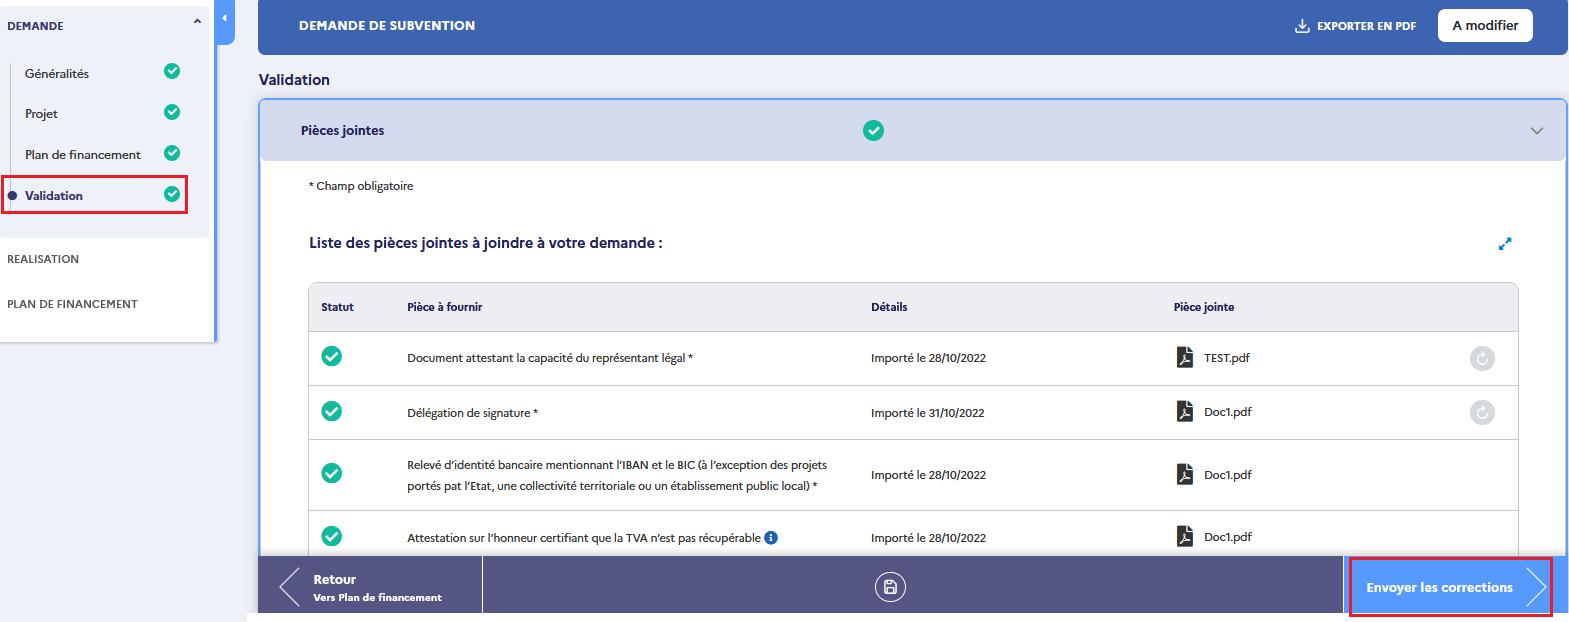This screenshot has width=1569, height=622.
Task: Open the TEST.pdf attachment
Action: point(1226,357)
